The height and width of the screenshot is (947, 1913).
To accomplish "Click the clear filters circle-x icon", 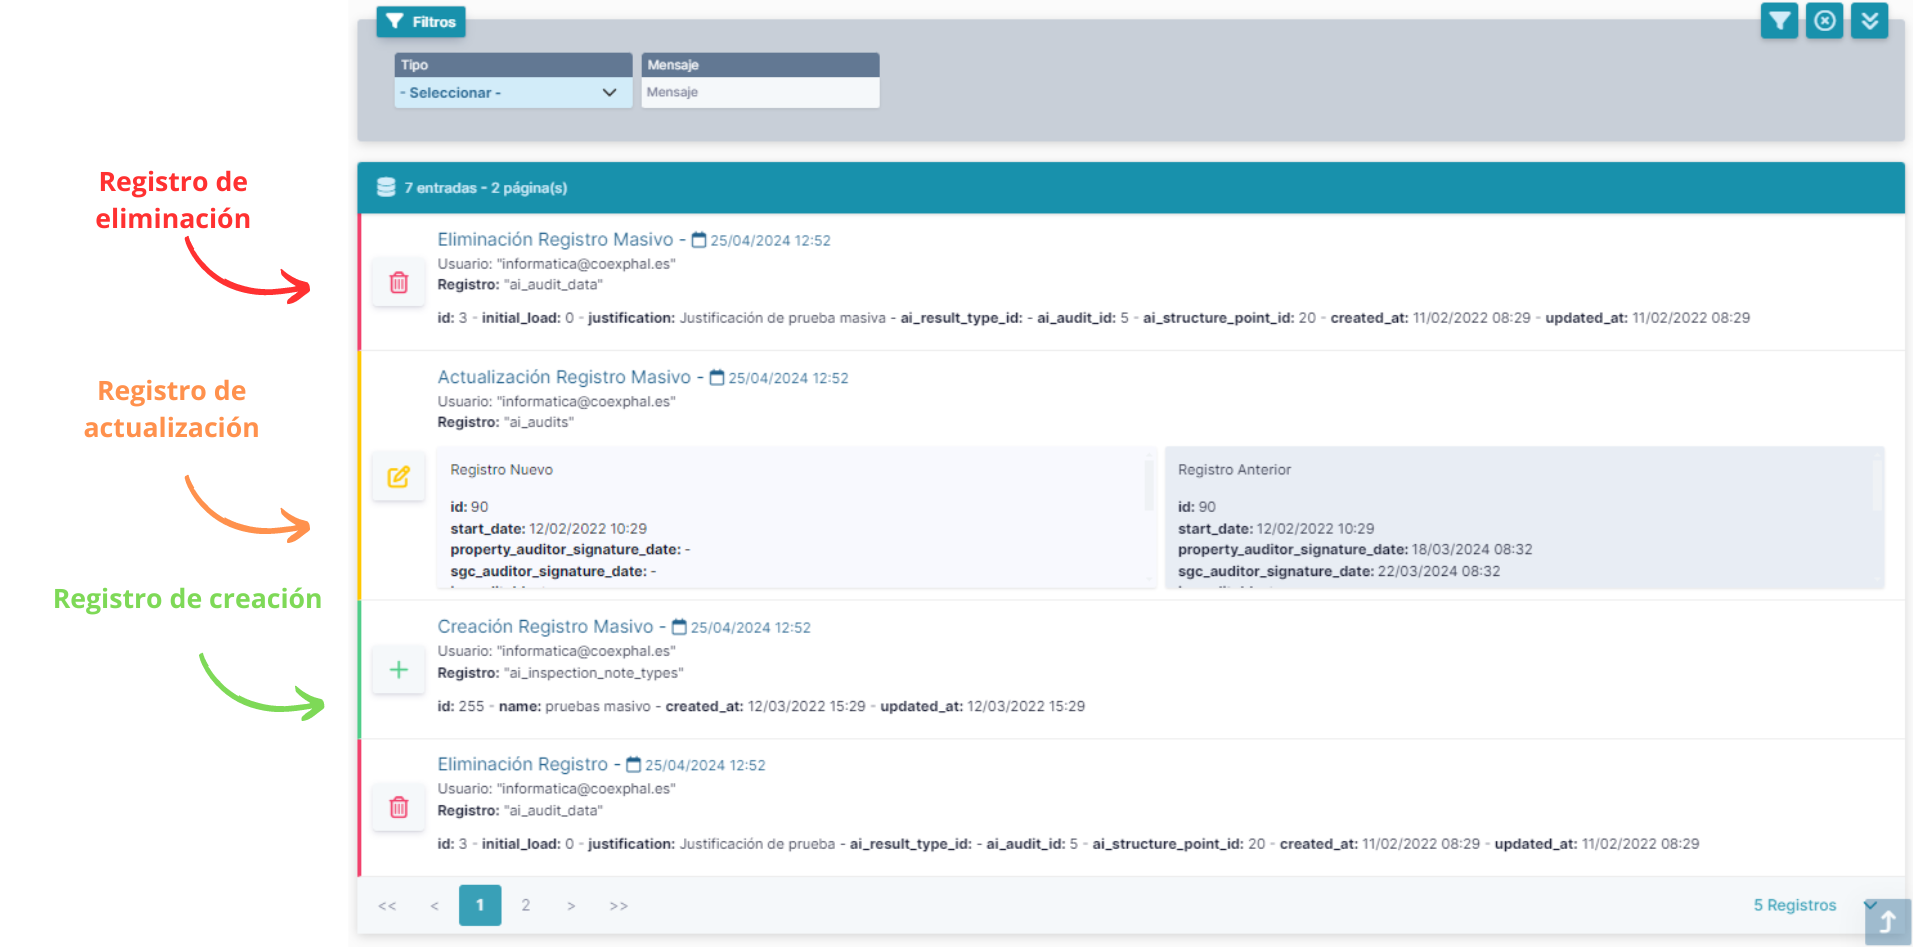I will tap(1824, 21).
